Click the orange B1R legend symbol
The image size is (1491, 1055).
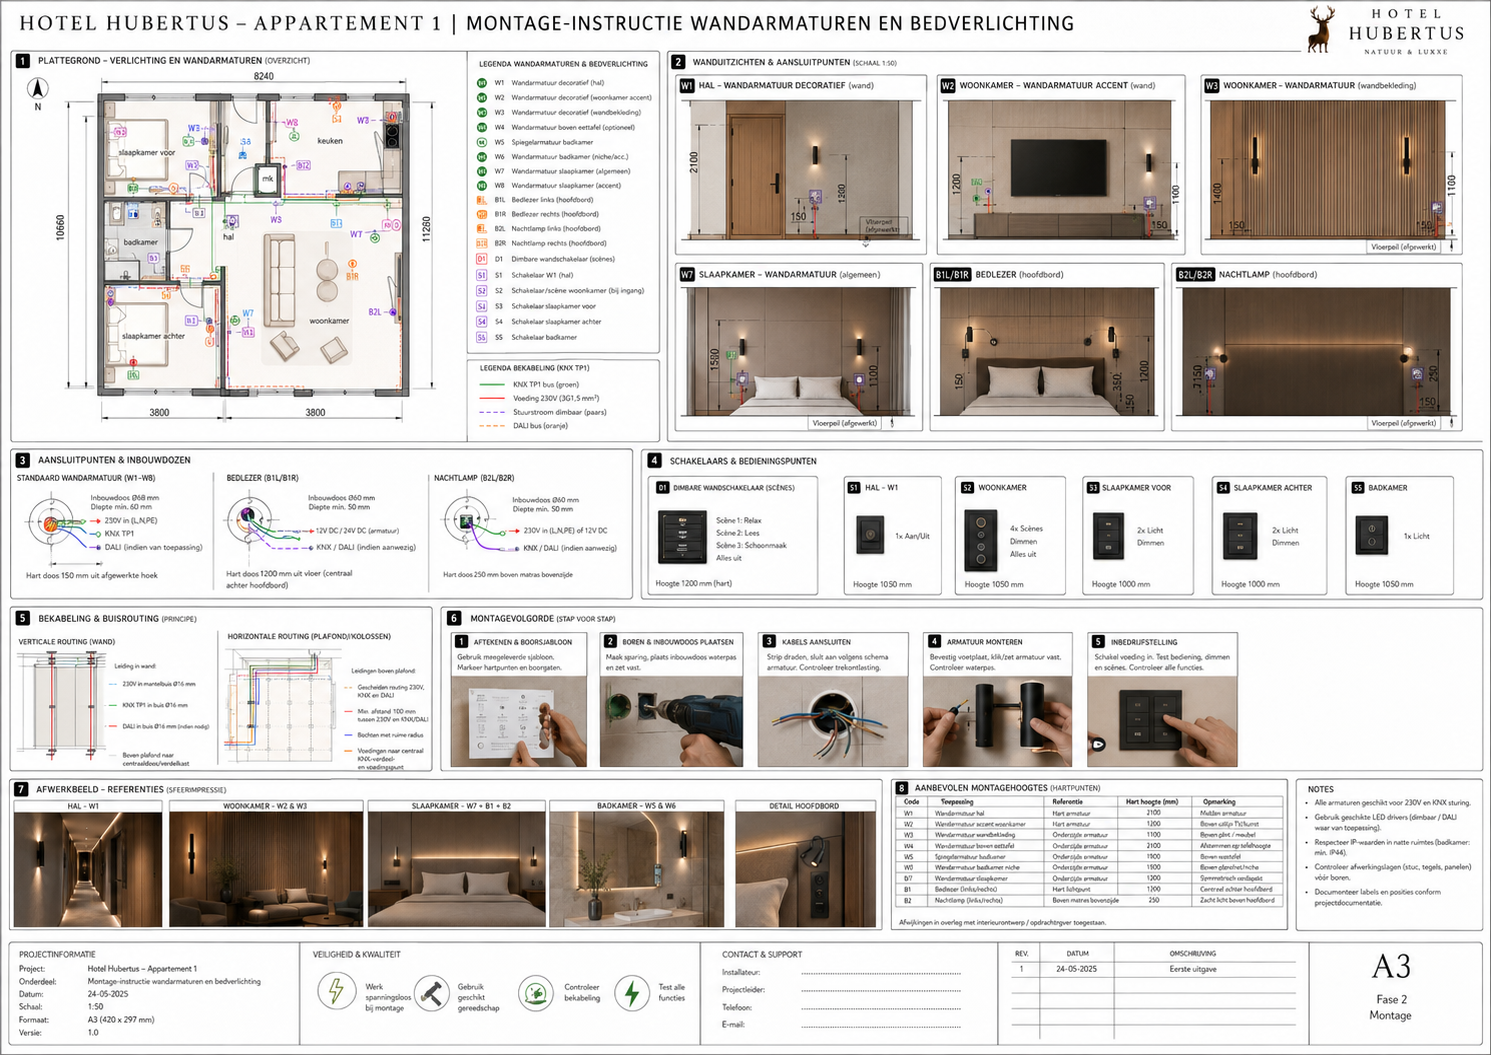[x=482, y=214]
